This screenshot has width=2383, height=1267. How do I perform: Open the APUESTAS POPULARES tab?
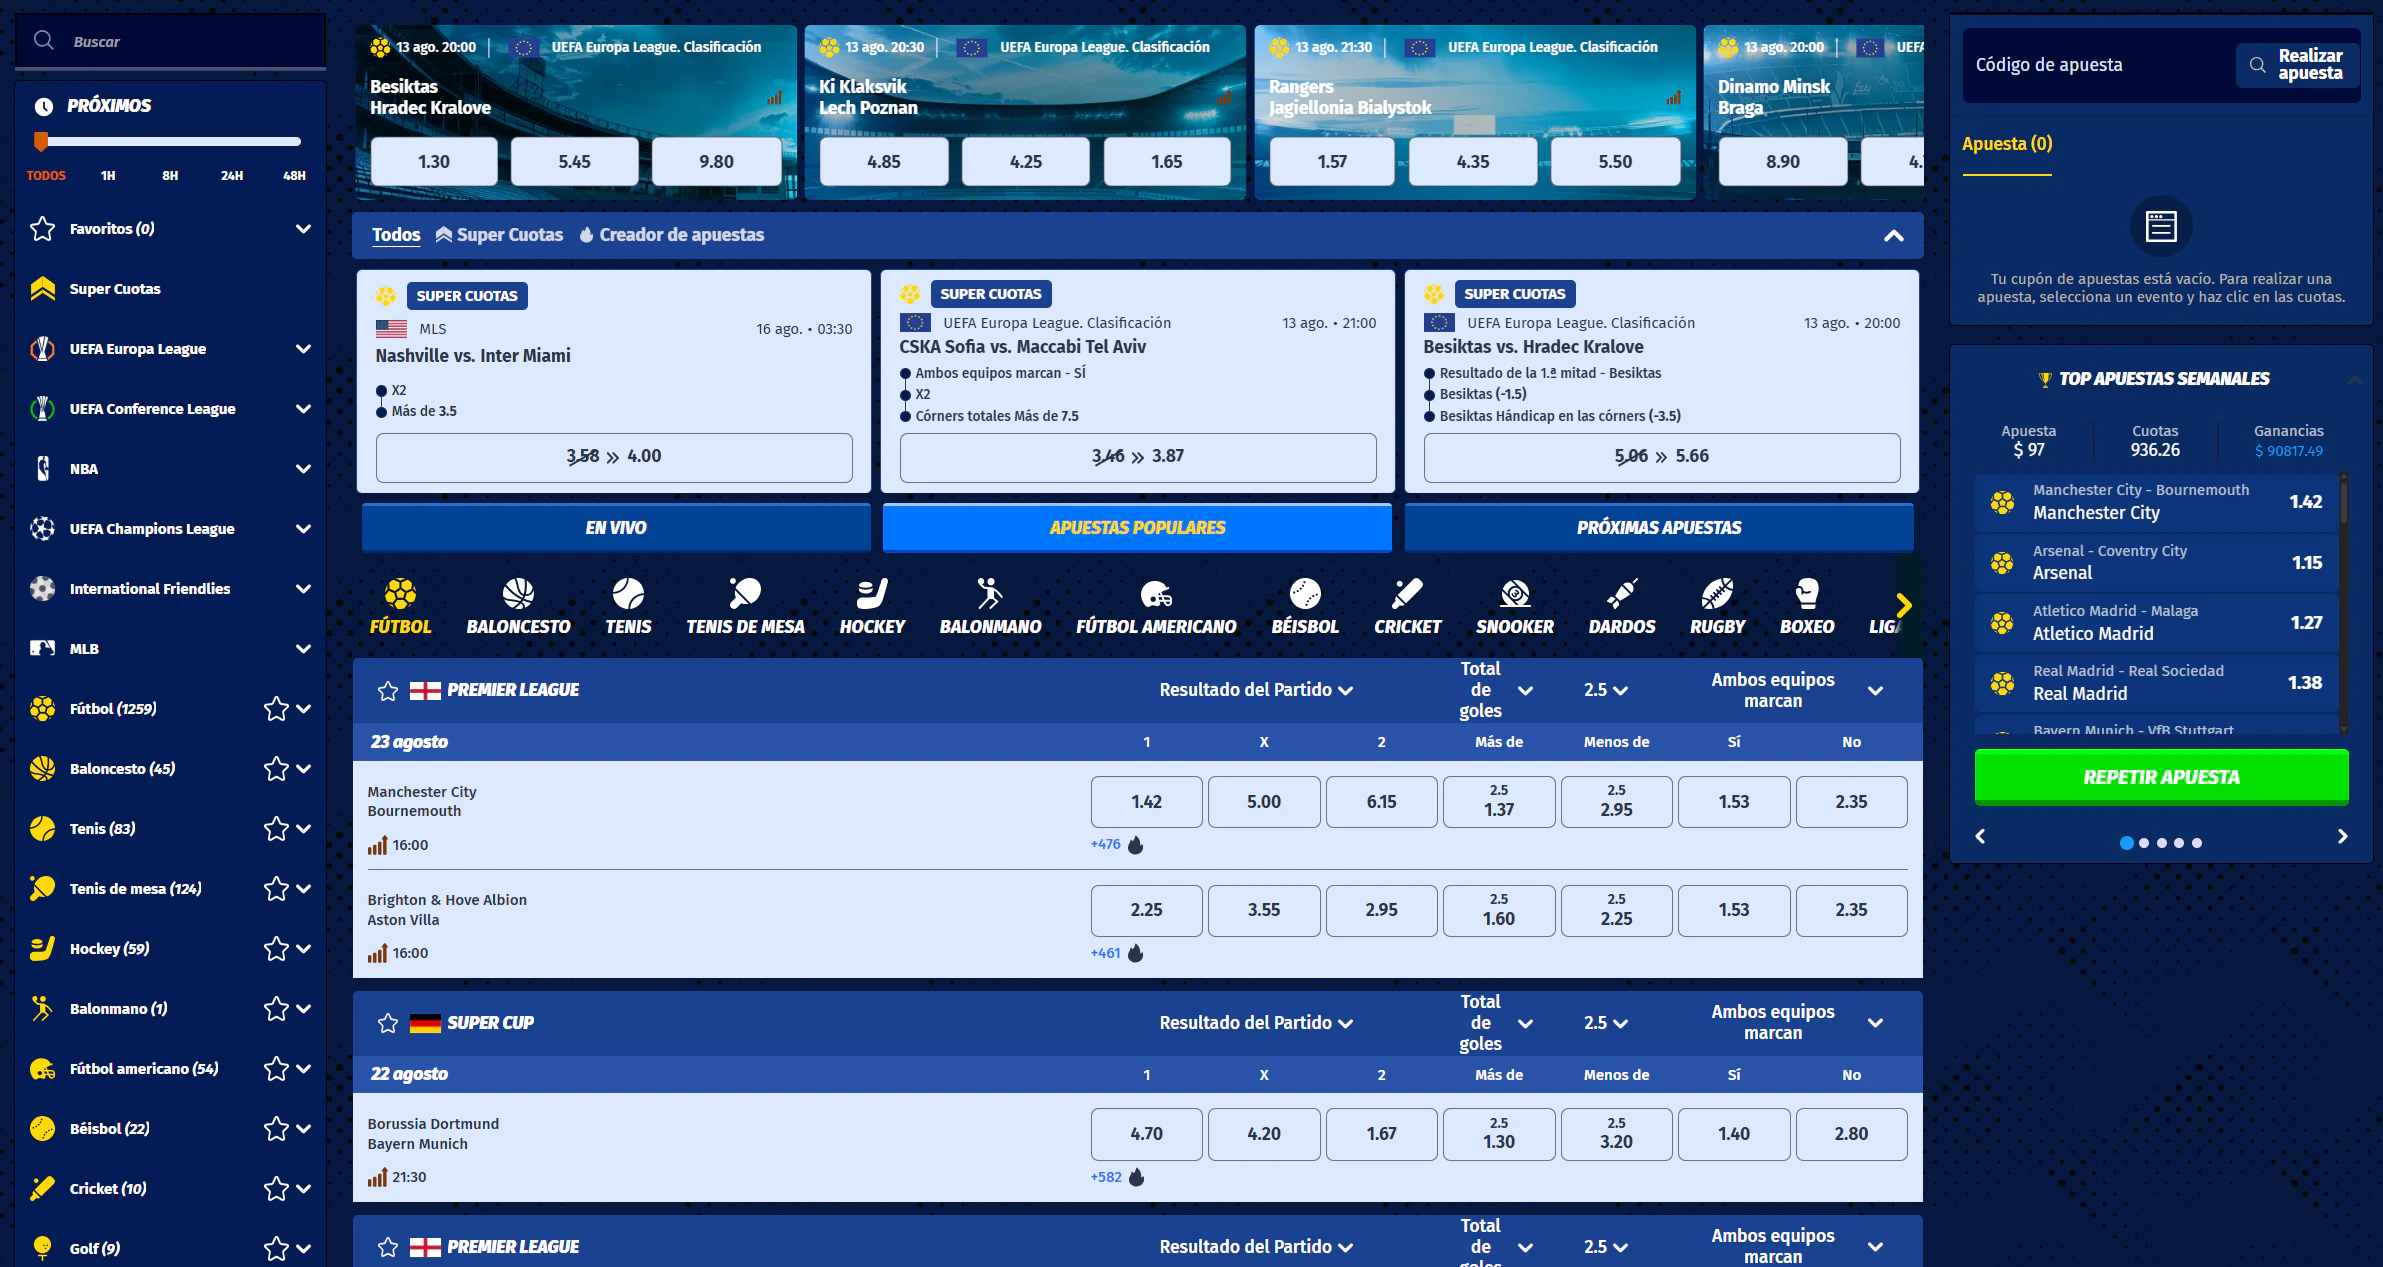pos(1137,528)
